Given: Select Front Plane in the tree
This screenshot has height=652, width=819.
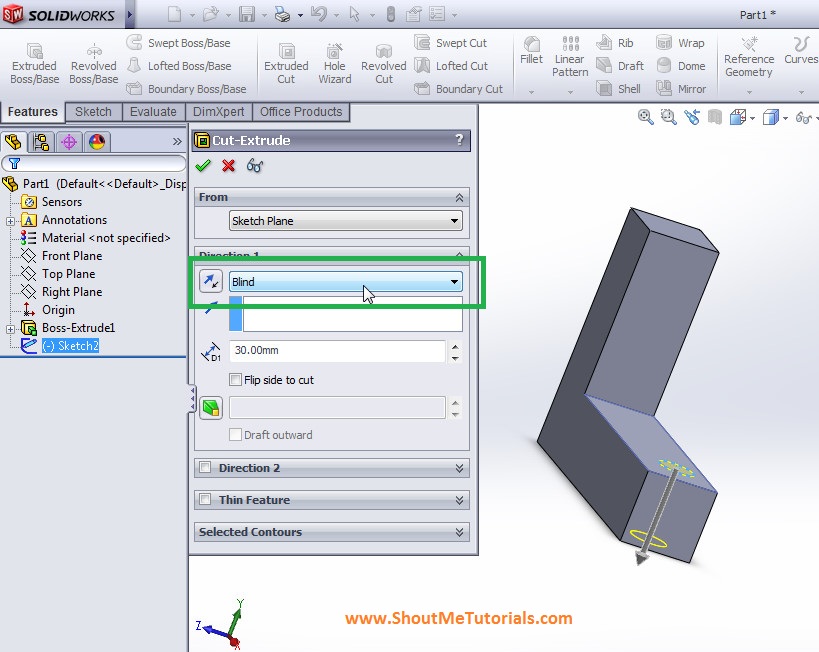Looking at the screenshot, I should click(72, 256).
